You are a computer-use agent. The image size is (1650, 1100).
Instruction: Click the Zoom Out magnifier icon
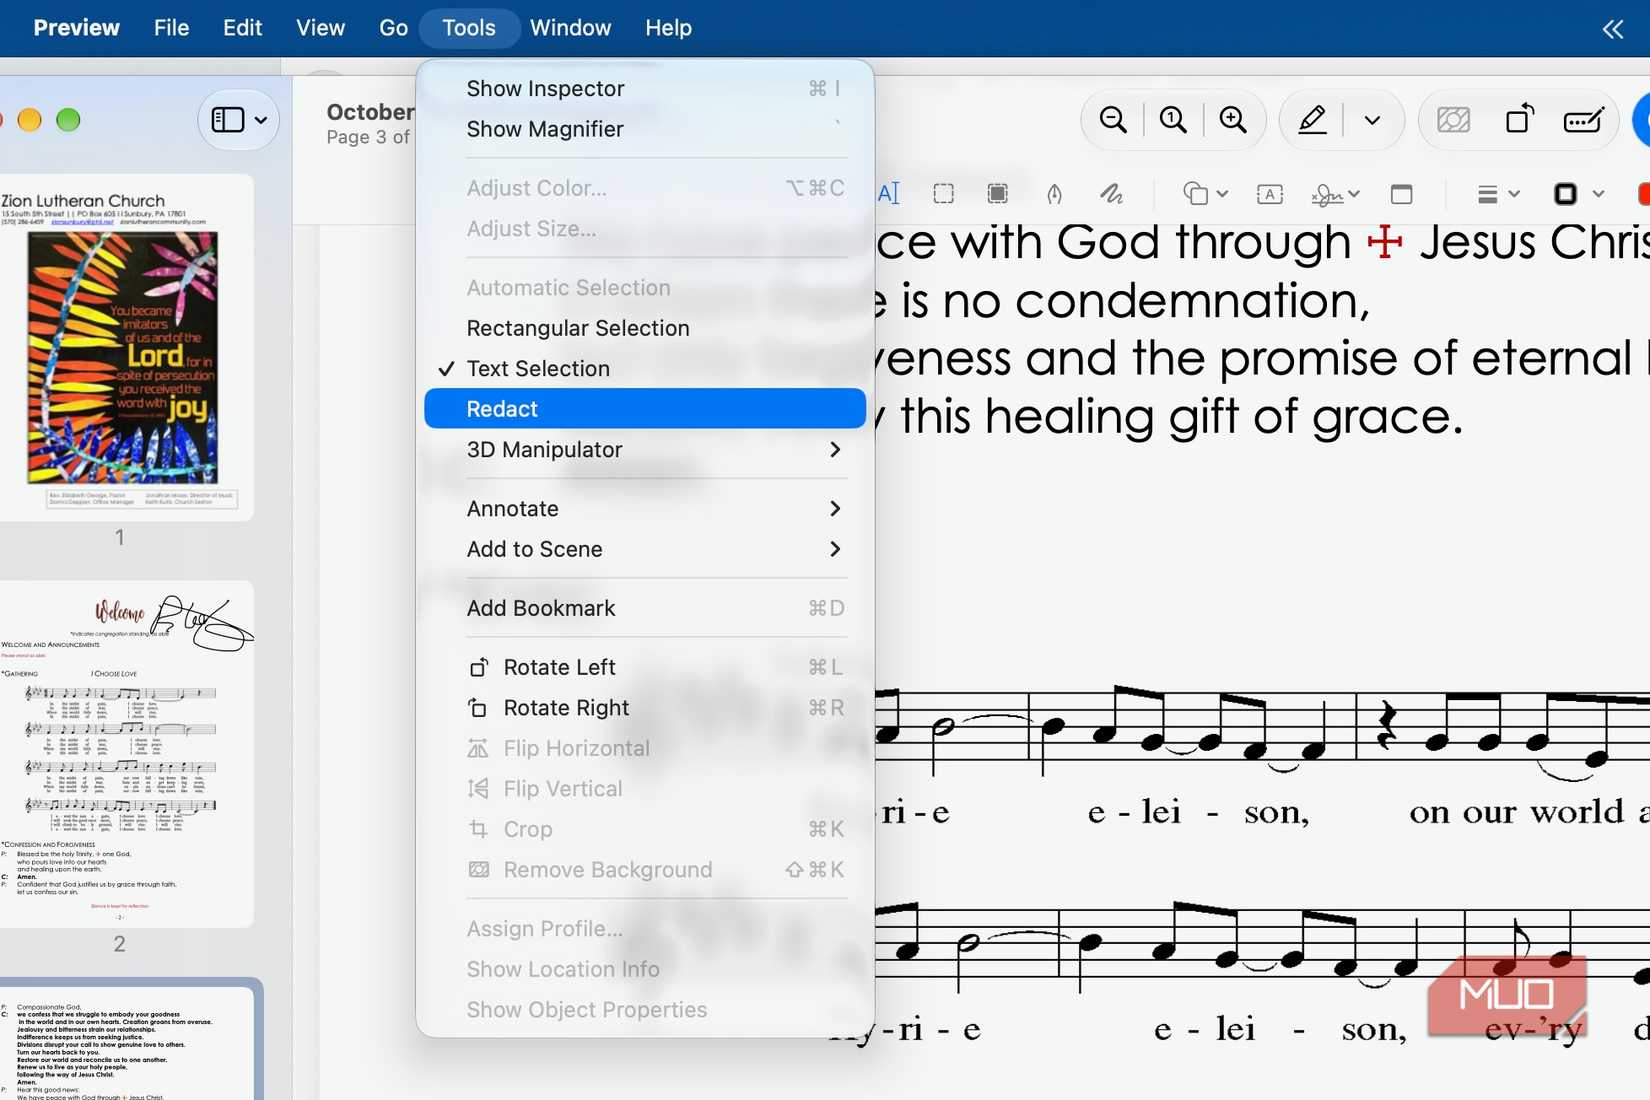tap(1113, 120)
